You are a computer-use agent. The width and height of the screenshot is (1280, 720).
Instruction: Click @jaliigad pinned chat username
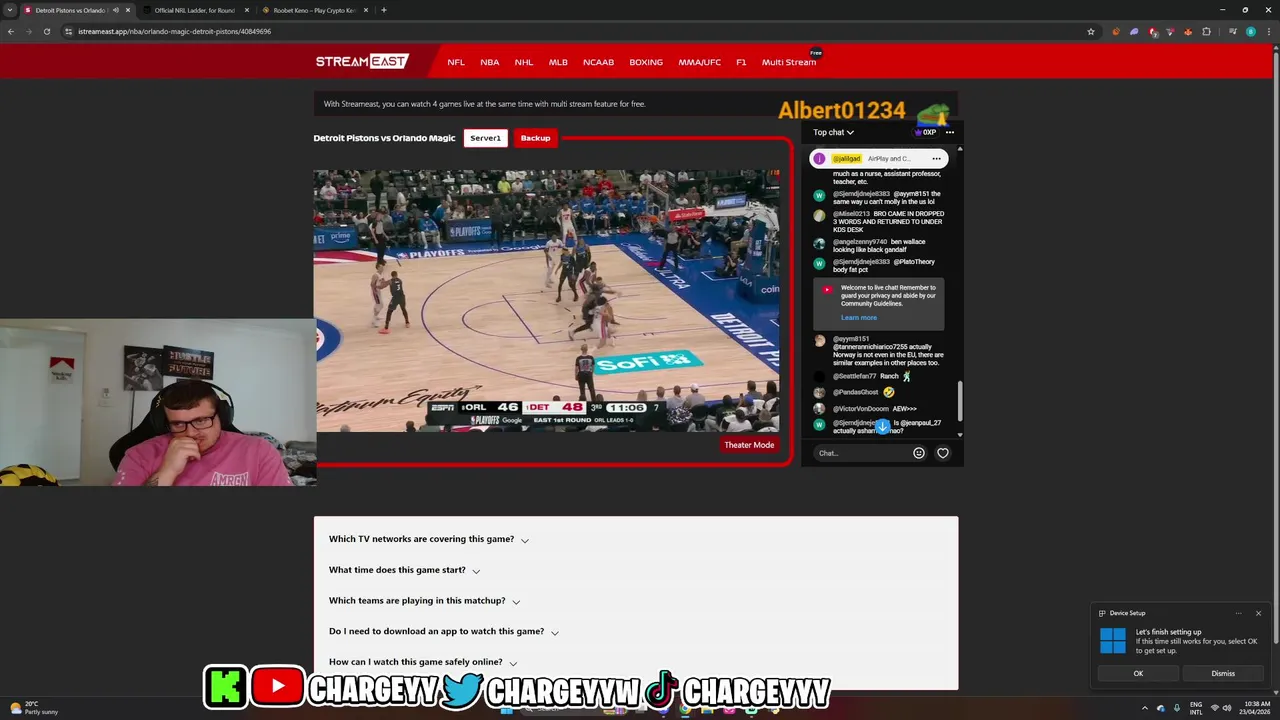[x=846, y=158]
